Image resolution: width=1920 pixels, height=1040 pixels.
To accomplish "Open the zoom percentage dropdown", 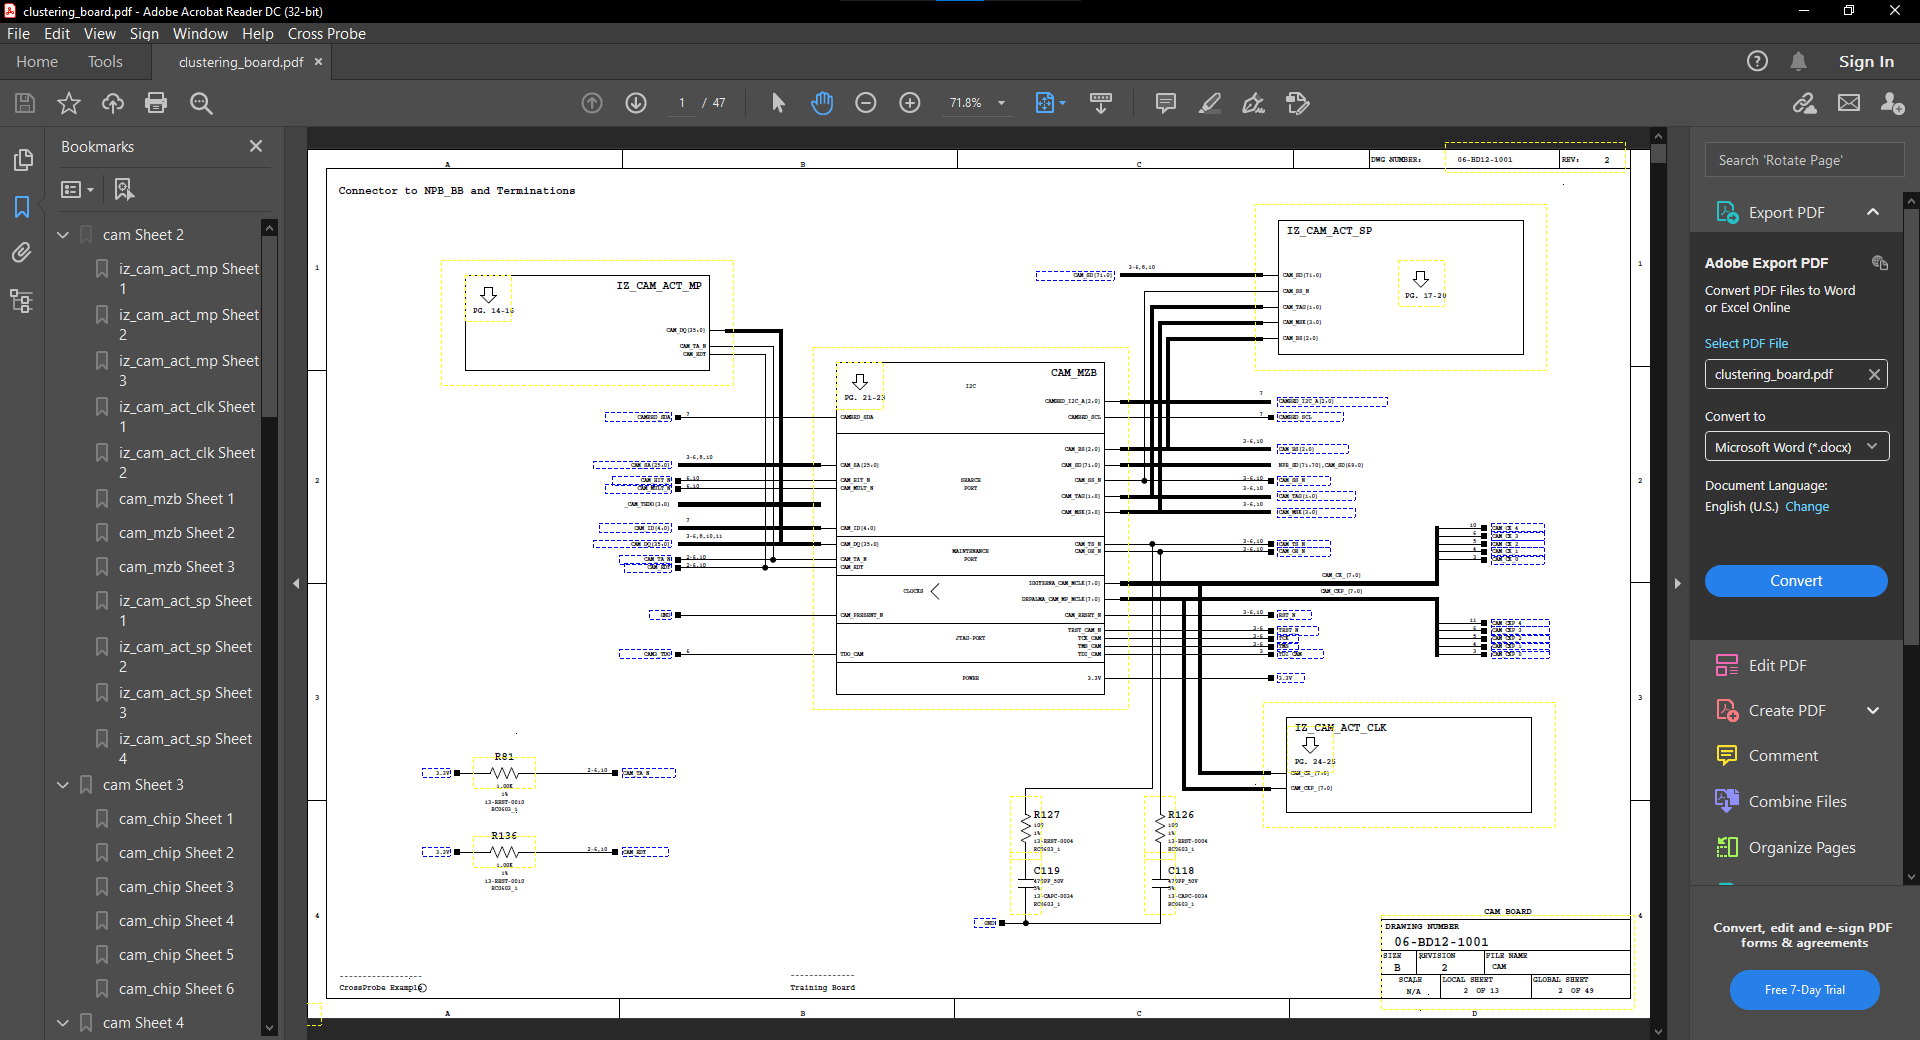I will coord(1003,103).
